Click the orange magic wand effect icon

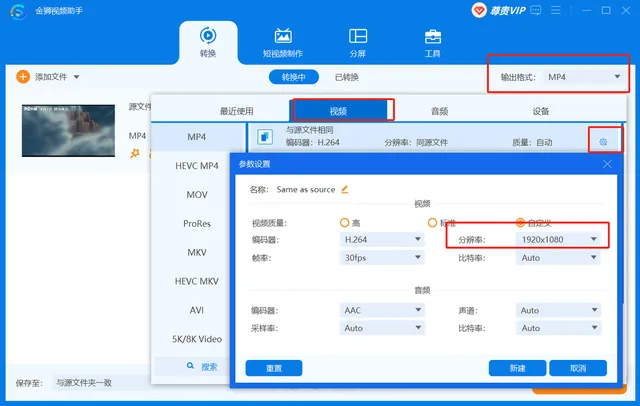coord(135,153)
